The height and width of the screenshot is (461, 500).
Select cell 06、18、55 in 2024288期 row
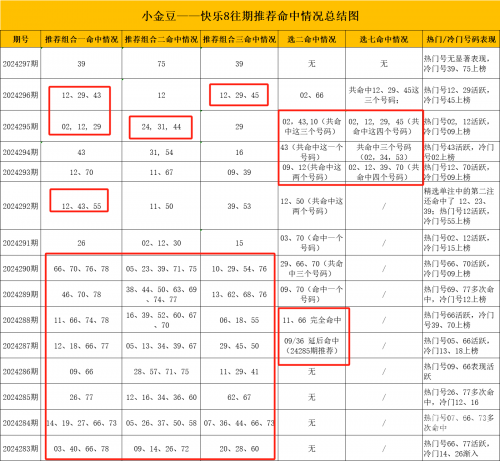[x=239, y=320]
